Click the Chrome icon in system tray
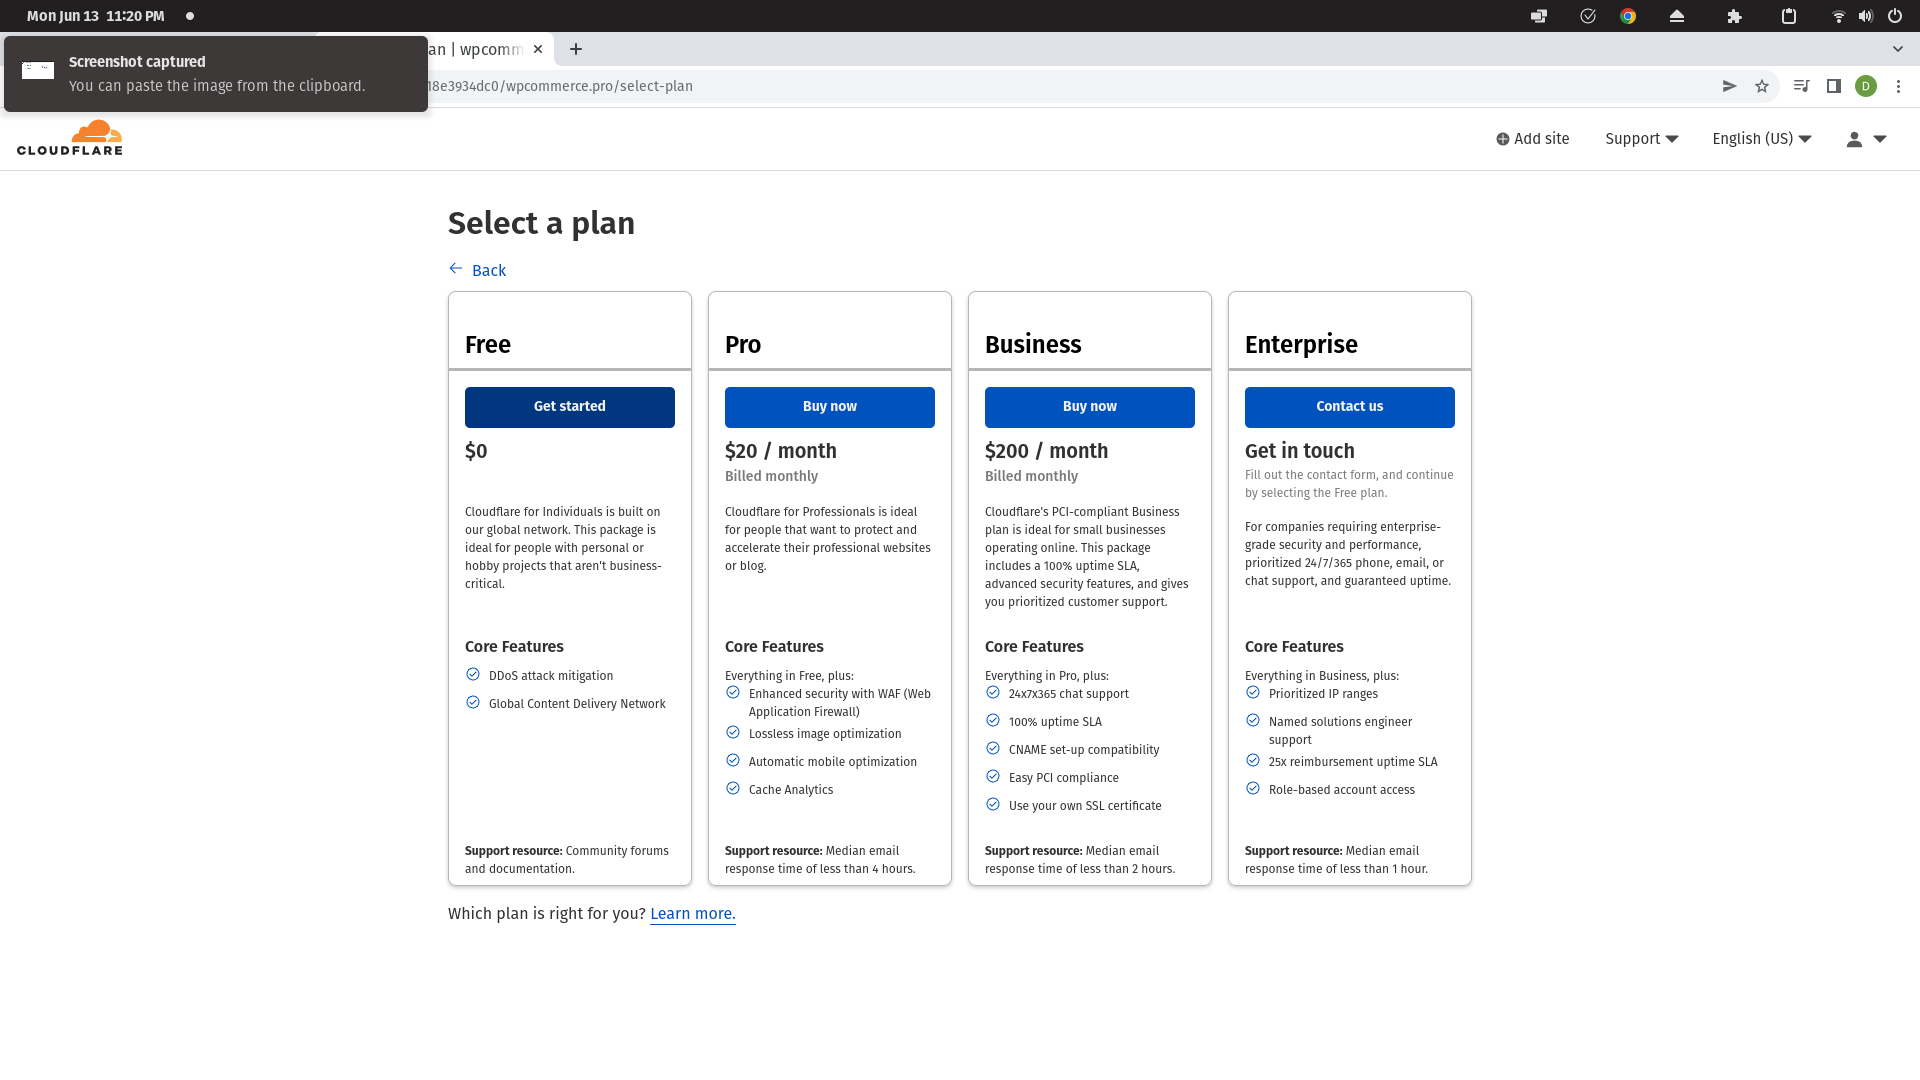The width and height of the screenshot is (1920, 1080). (1628, 16)
